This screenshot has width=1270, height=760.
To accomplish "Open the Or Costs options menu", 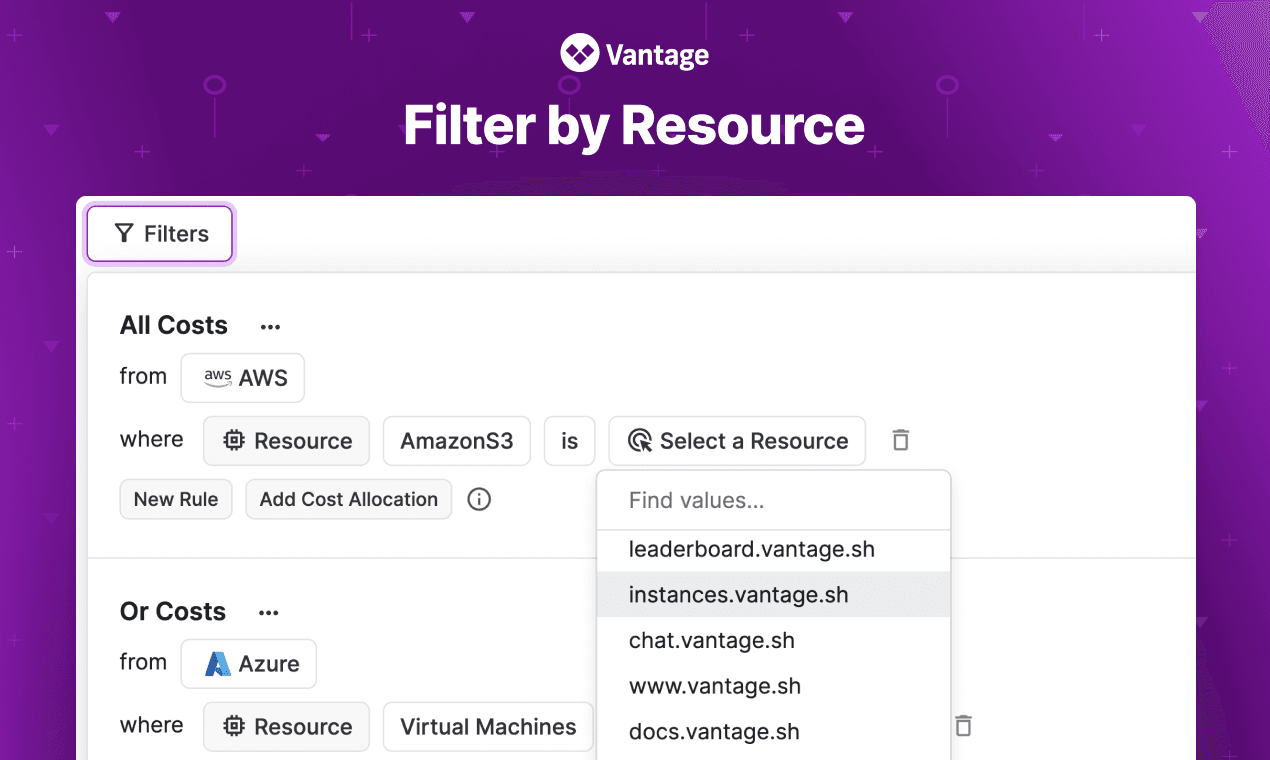I will click(x=268, y=611).
